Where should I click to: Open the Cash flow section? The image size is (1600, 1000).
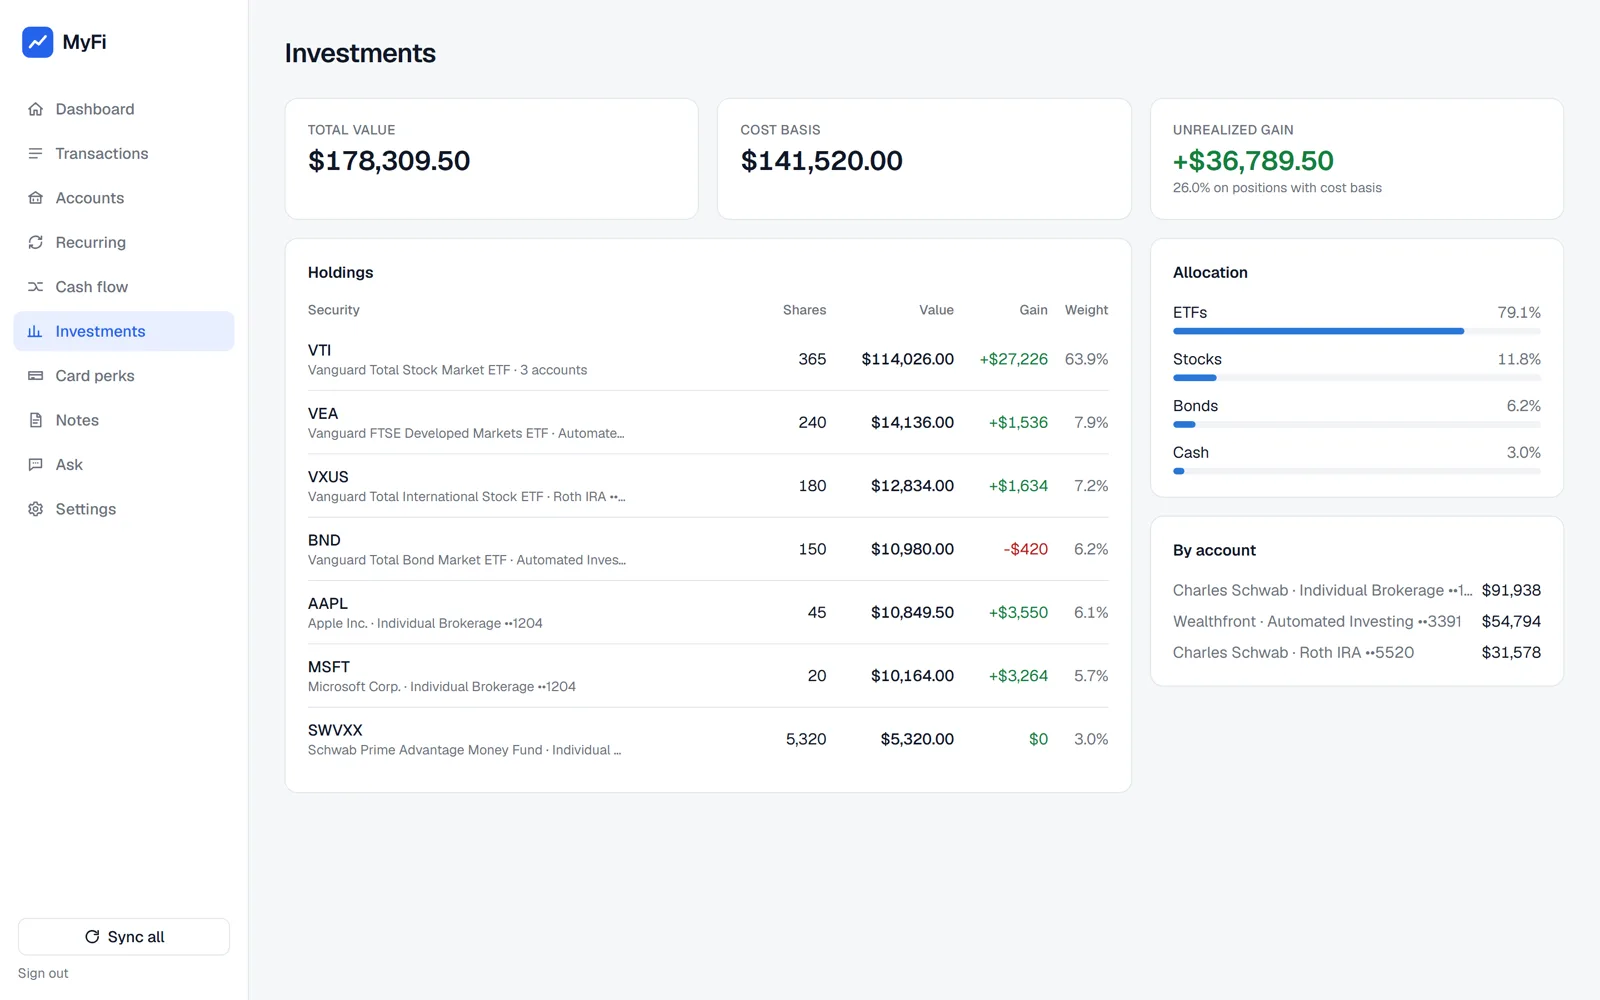coord(124,287)
